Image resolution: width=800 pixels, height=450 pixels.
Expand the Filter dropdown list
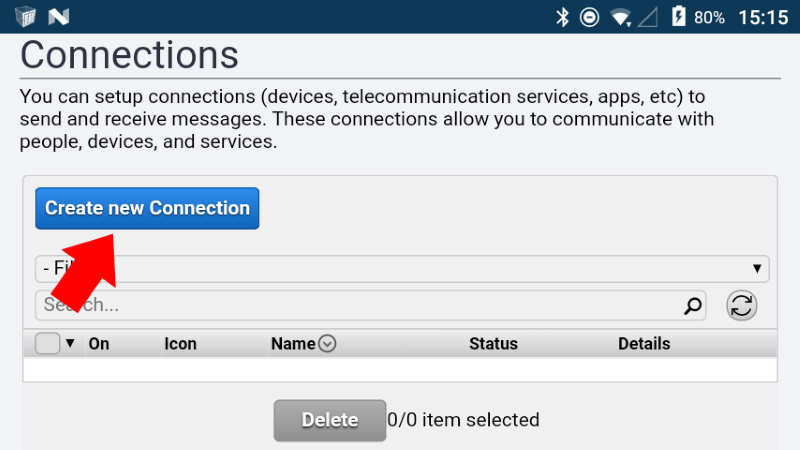402,269
